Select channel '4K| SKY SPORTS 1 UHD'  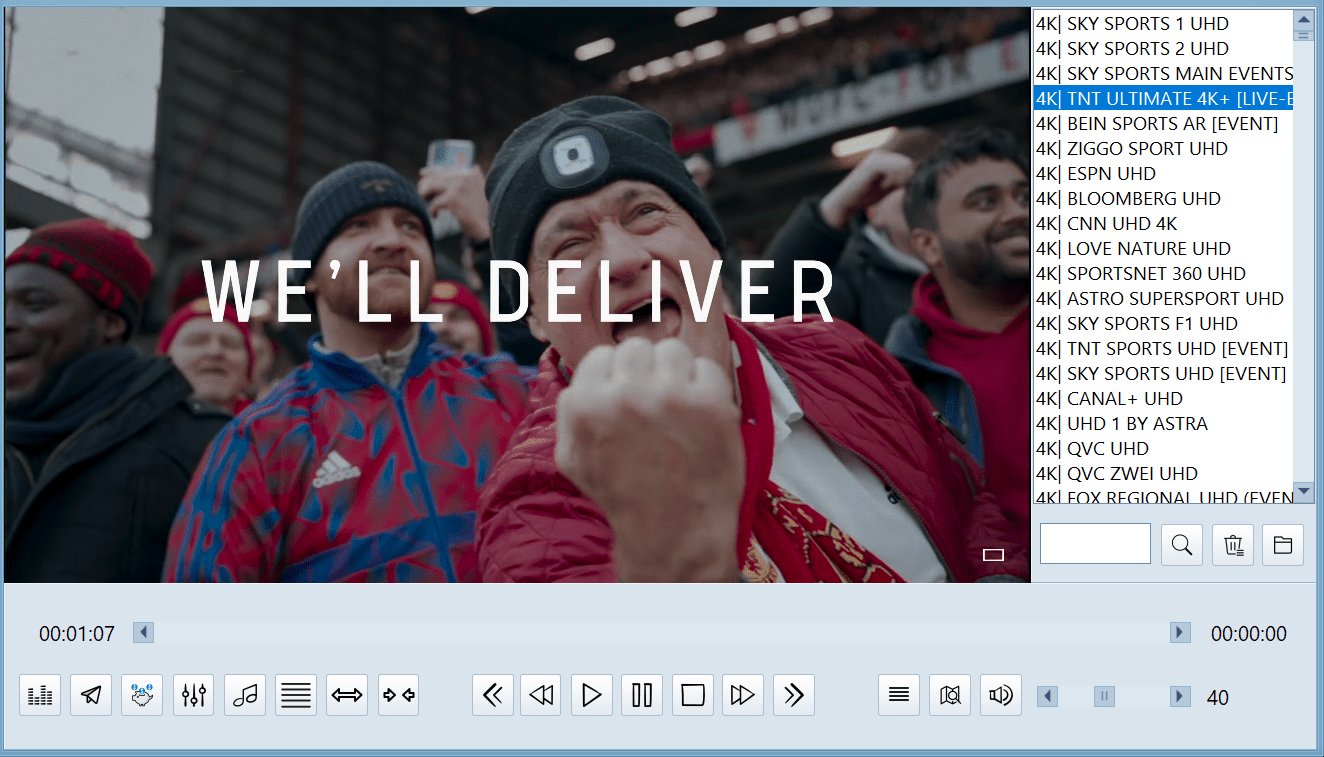1163,23
